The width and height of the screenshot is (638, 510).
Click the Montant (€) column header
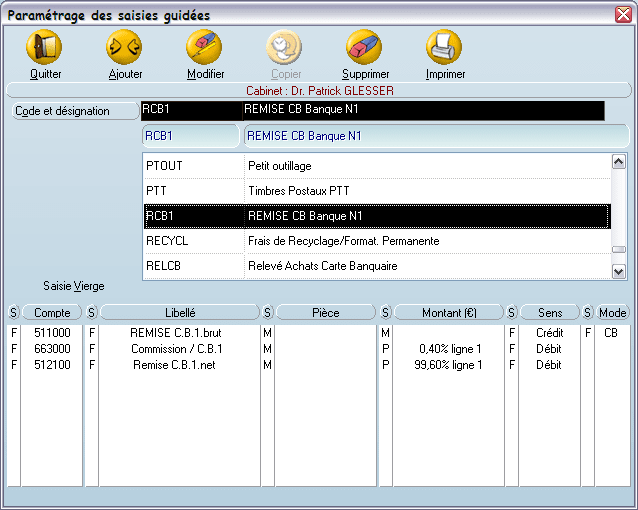pos(448,313)
